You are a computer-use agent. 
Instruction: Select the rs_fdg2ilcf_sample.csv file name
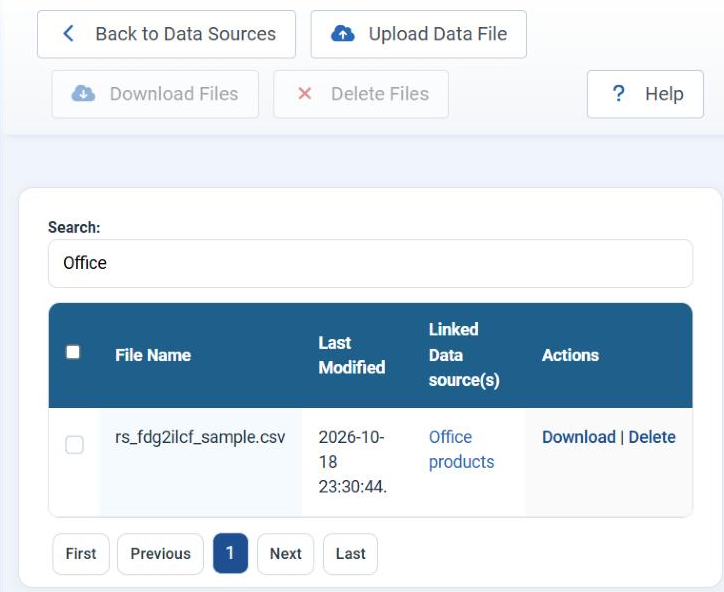coord(200,437)
